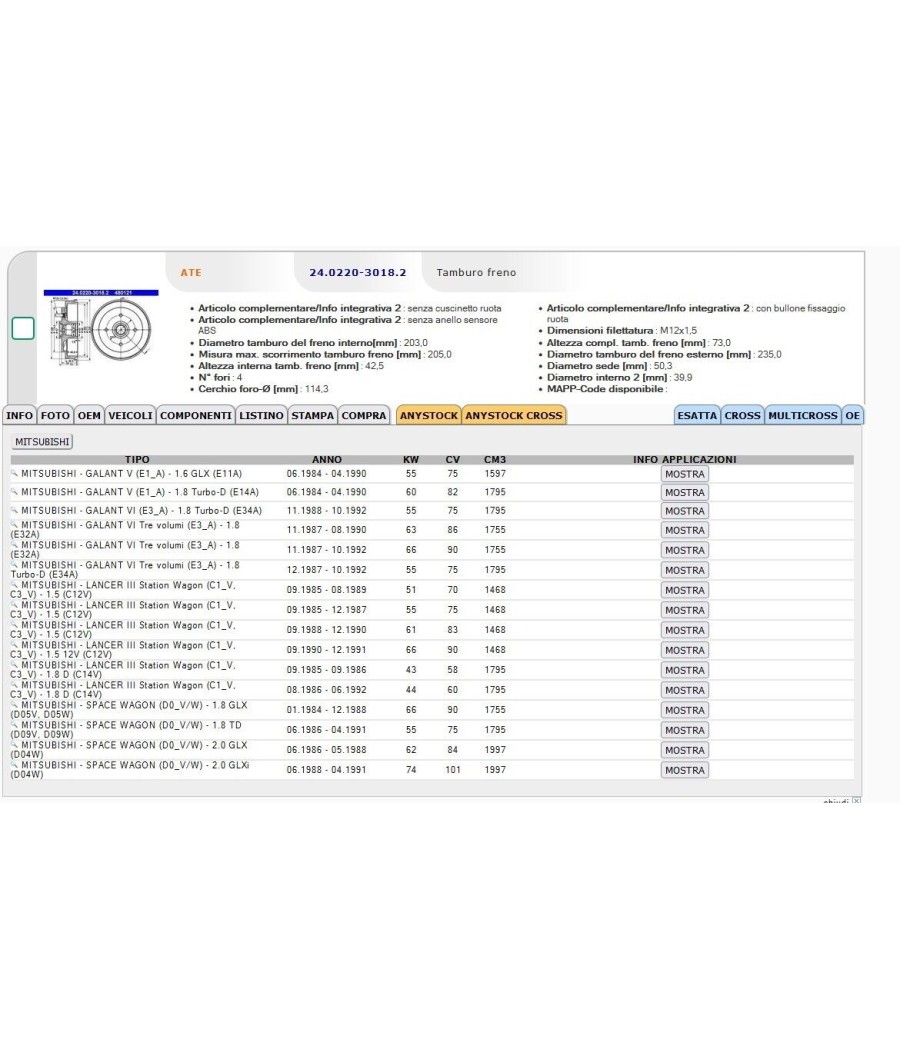Click the TIPO column header
Image resolution: width=900 pixels, height=1050 pixels.
pyautogui.click(x=137, y=459)
